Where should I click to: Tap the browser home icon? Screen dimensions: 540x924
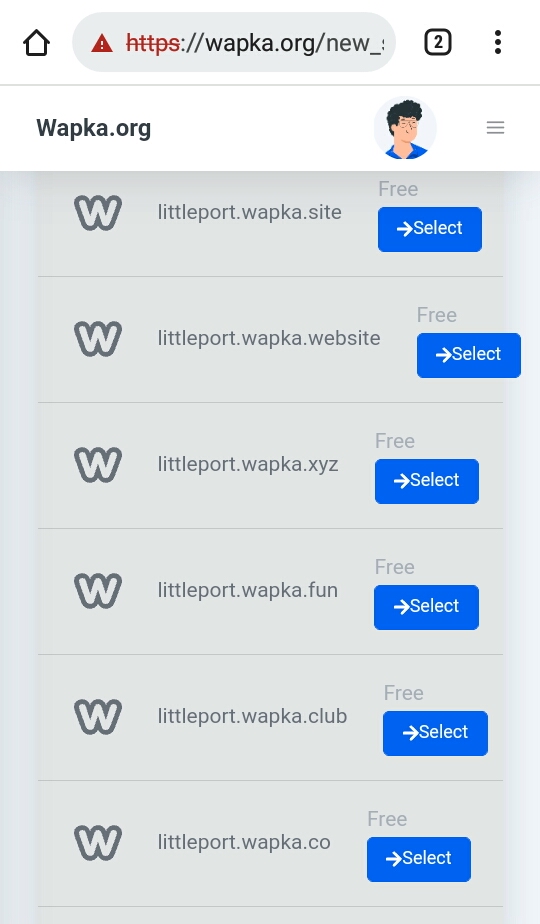[x=36, y=43]
